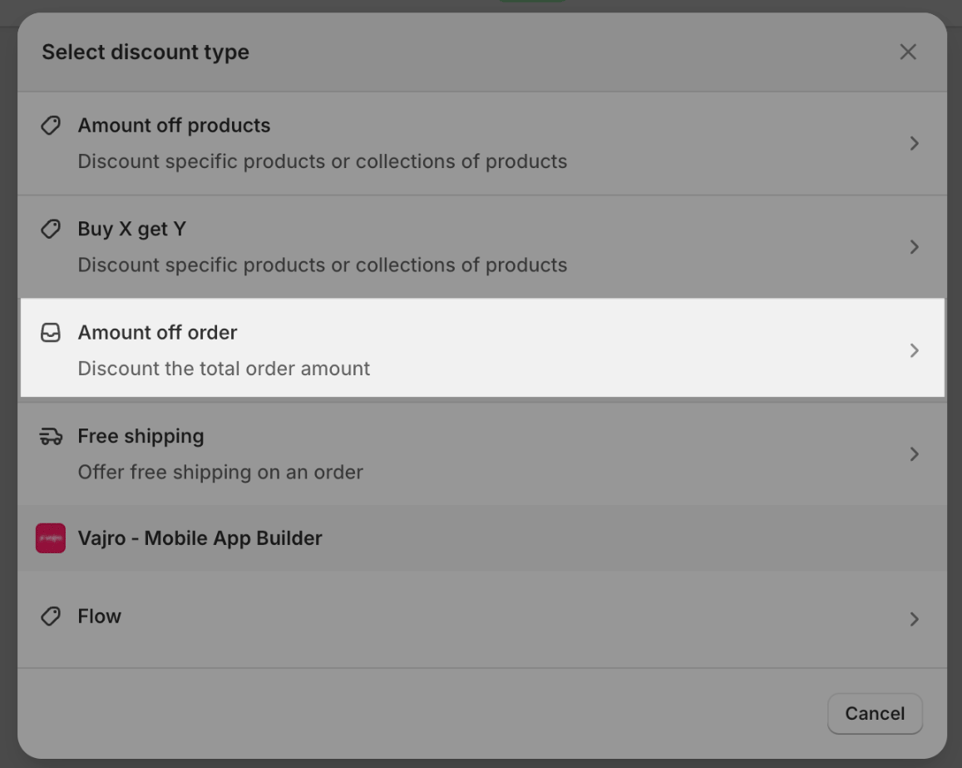Choose the Buy X get Y label
The image size is (962, 768).
132,229
